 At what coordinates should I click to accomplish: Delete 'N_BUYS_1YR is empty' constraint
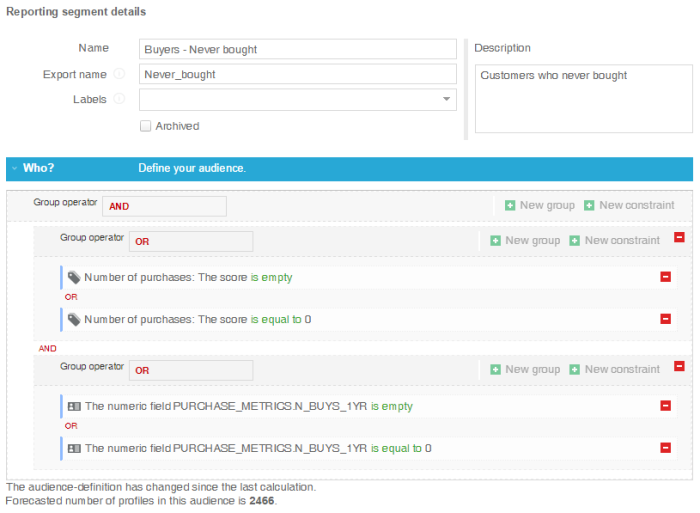tap(666, 406)
